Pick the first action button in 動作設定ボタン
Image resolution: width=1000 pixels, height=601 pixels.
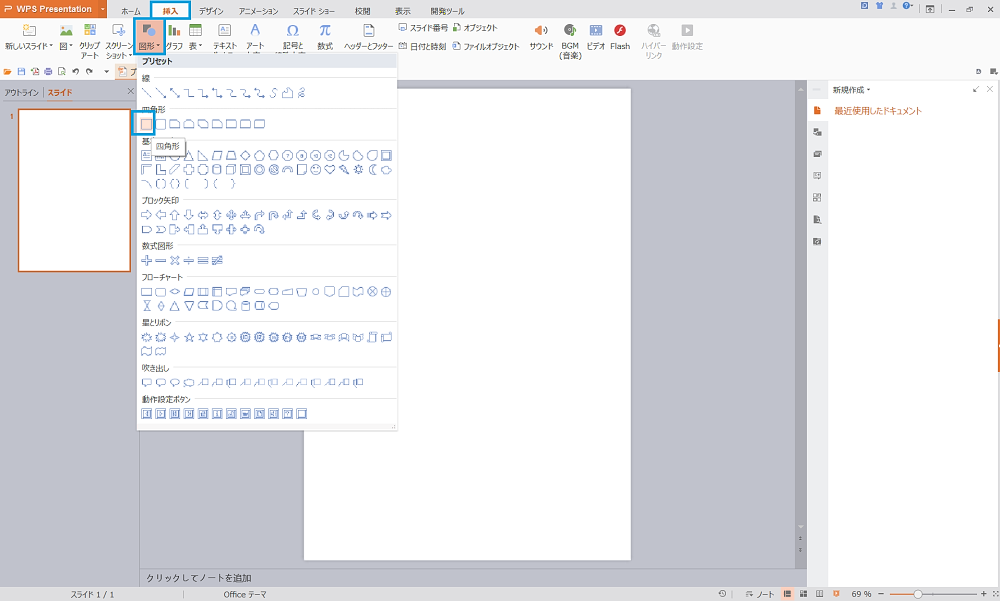[x=147, y=414]
